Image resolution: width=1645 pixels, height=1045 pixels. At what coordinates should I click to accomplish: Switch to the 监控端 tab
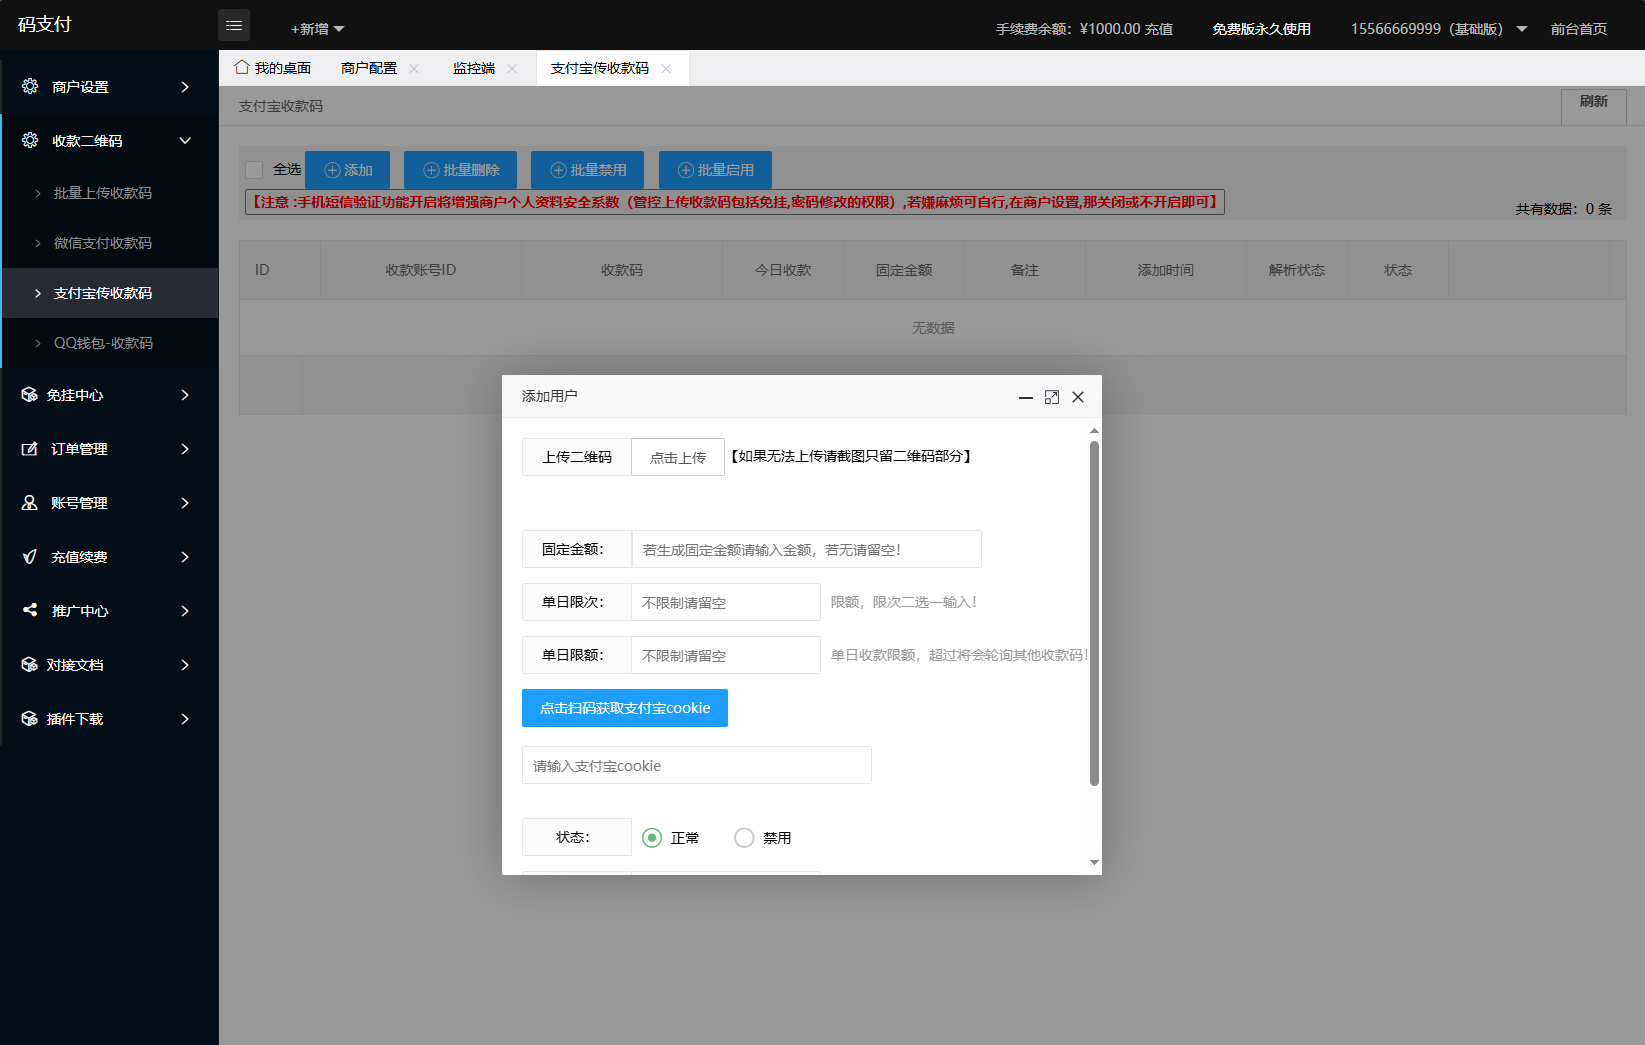pyautogui.click(x=472, y=67)
